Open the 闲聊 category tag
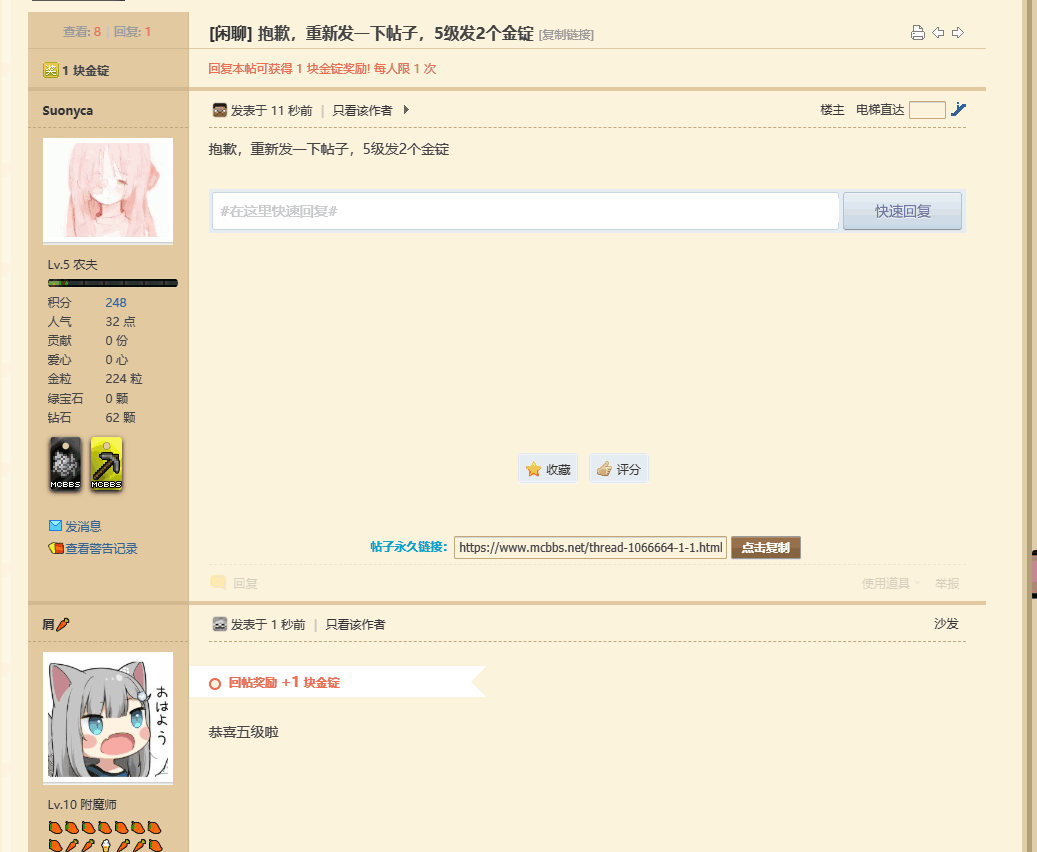This screenshot has height=852, width=1037. (231, 33)
